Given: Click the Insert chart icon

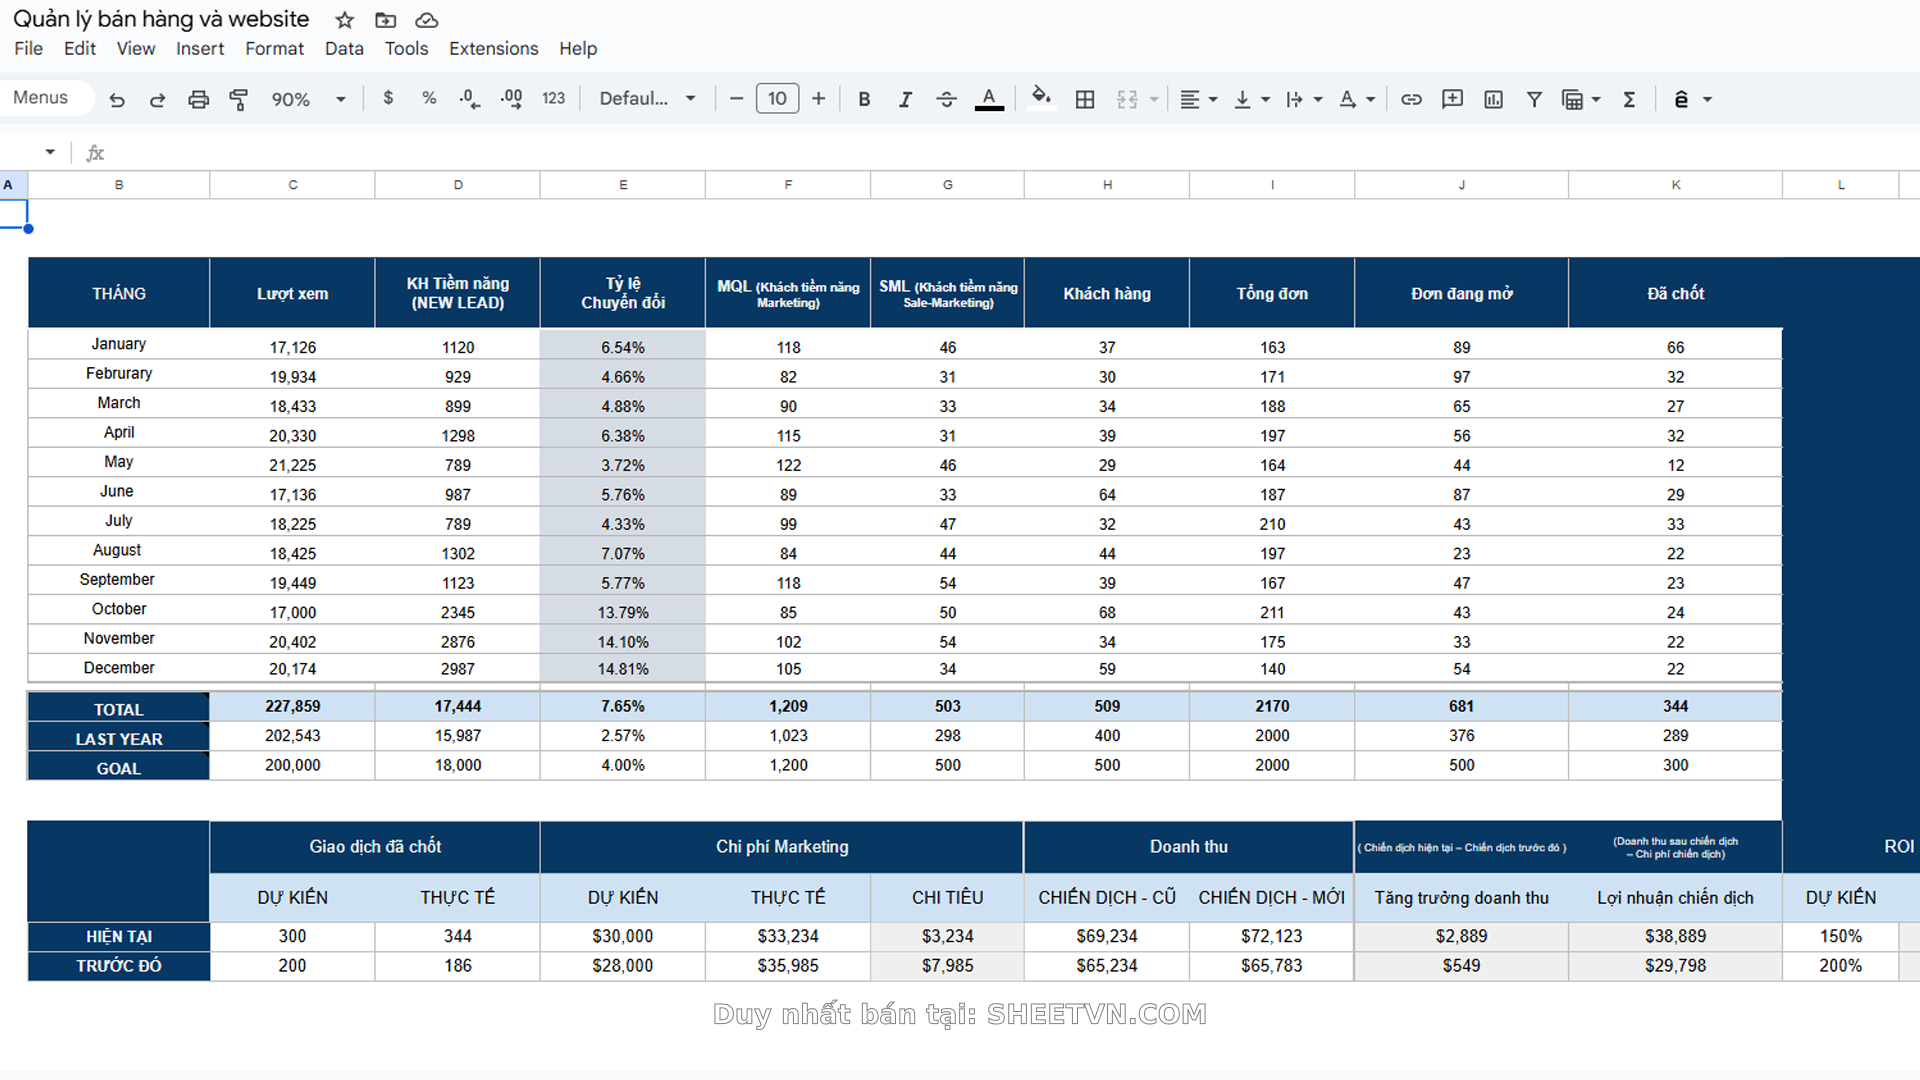Looking at the screenshot, I should pos(1493,99).
